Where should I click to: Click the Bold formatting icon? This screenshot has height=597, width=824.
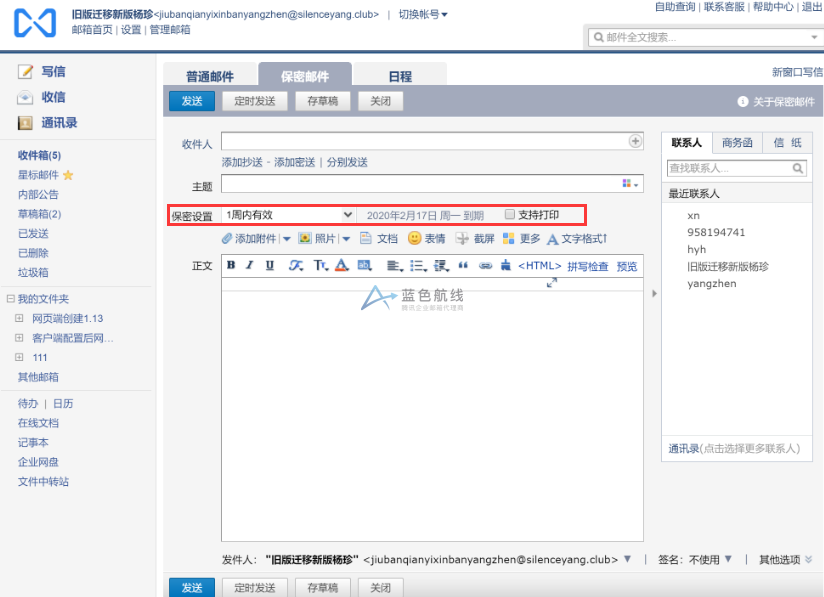[231, 265]
